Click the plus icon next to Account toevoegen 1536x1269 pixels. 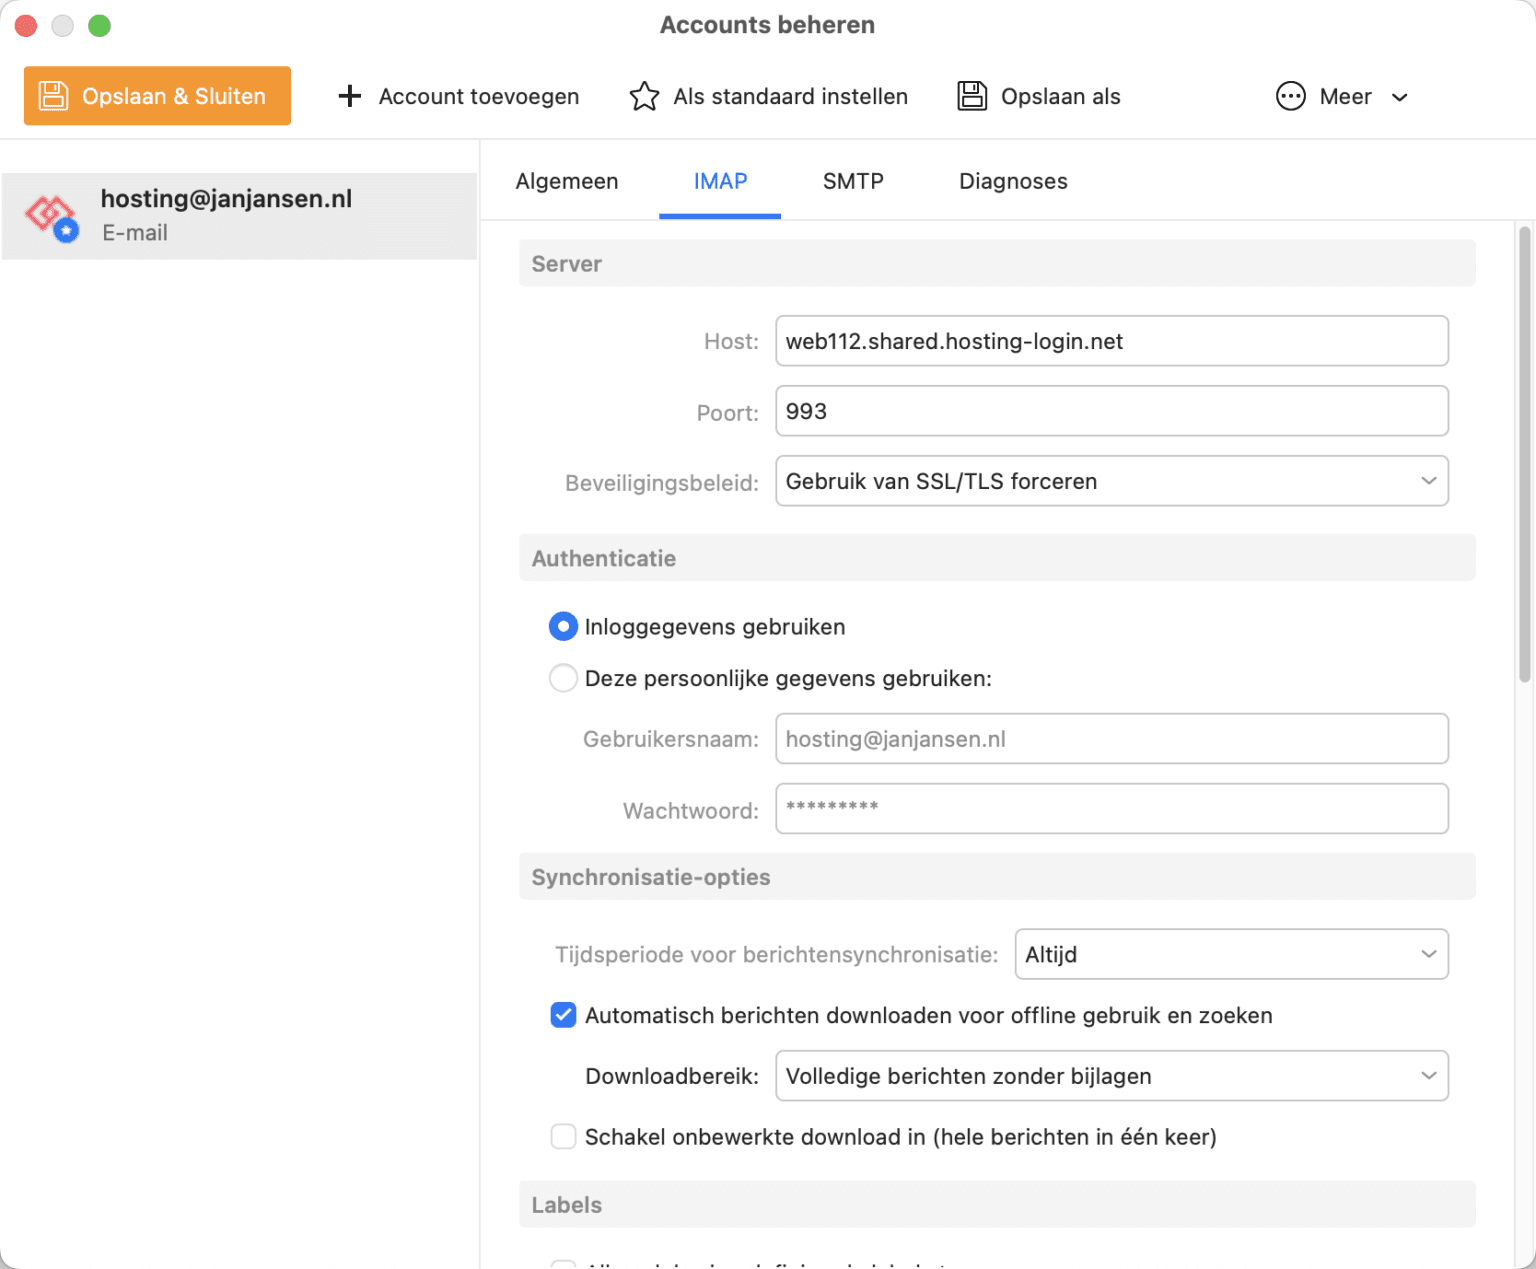point(349,95)
